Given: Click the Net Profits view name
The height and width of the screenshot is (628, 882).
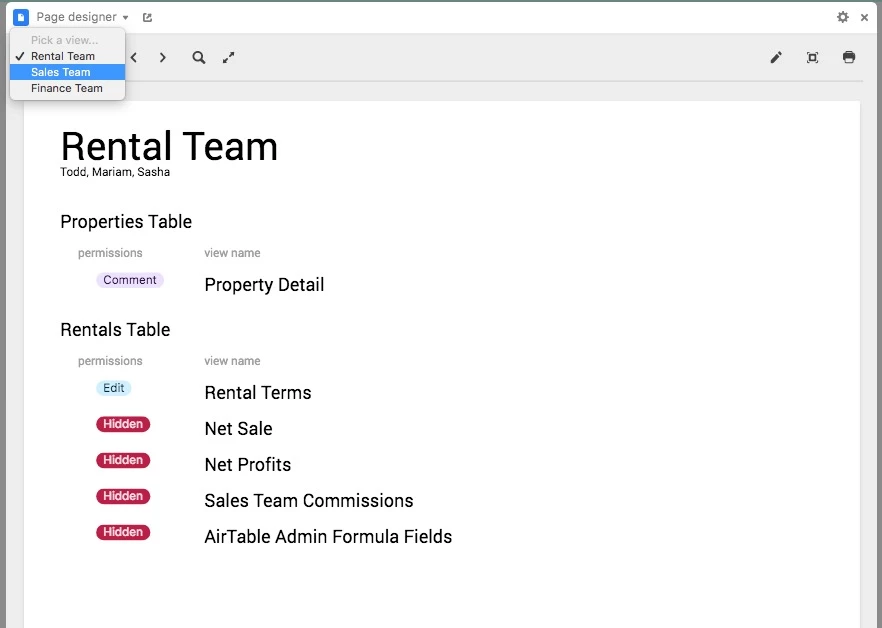Looking at the screenshot, I should [x=248, y=465].
